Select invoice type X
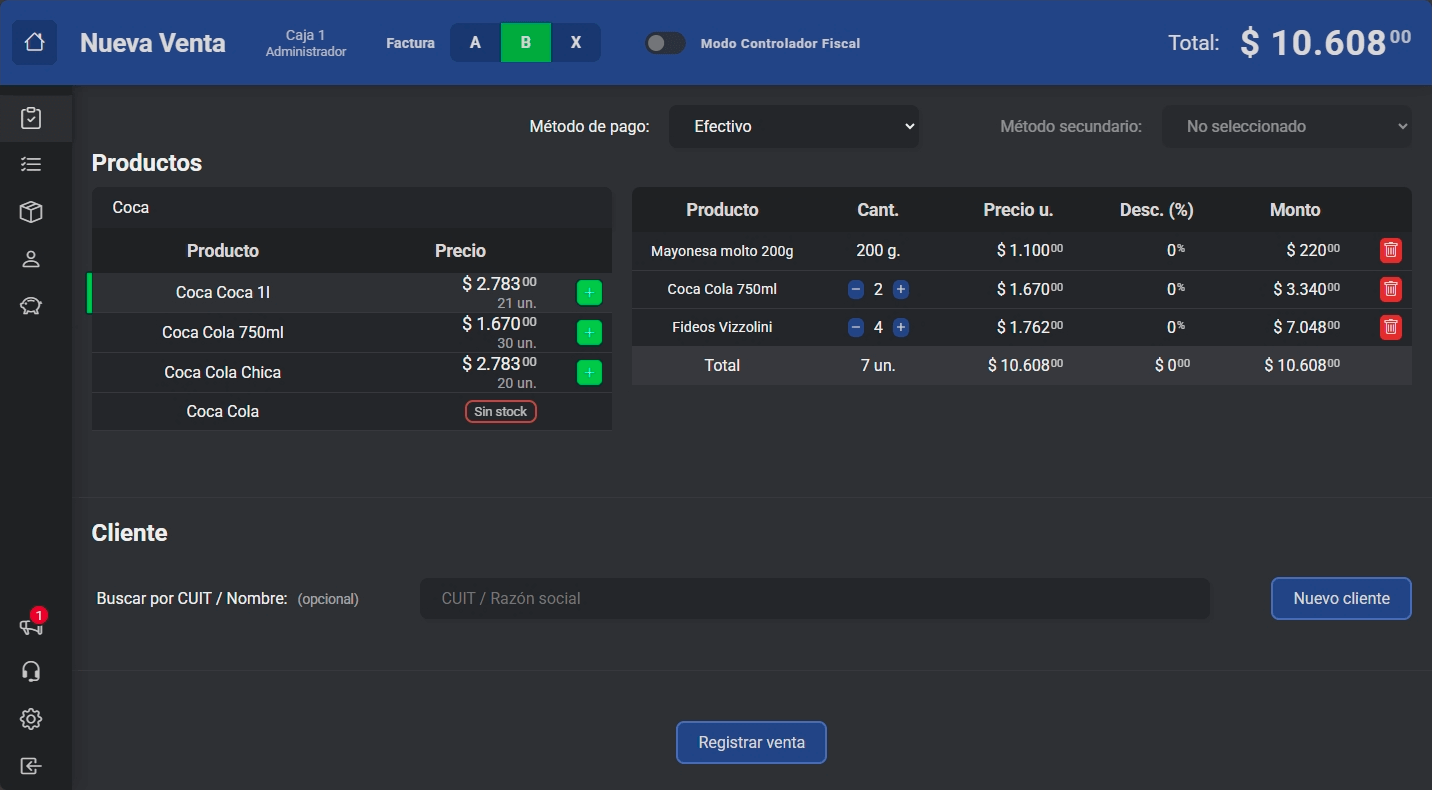 pyautogui.click(x=575, y=43)
